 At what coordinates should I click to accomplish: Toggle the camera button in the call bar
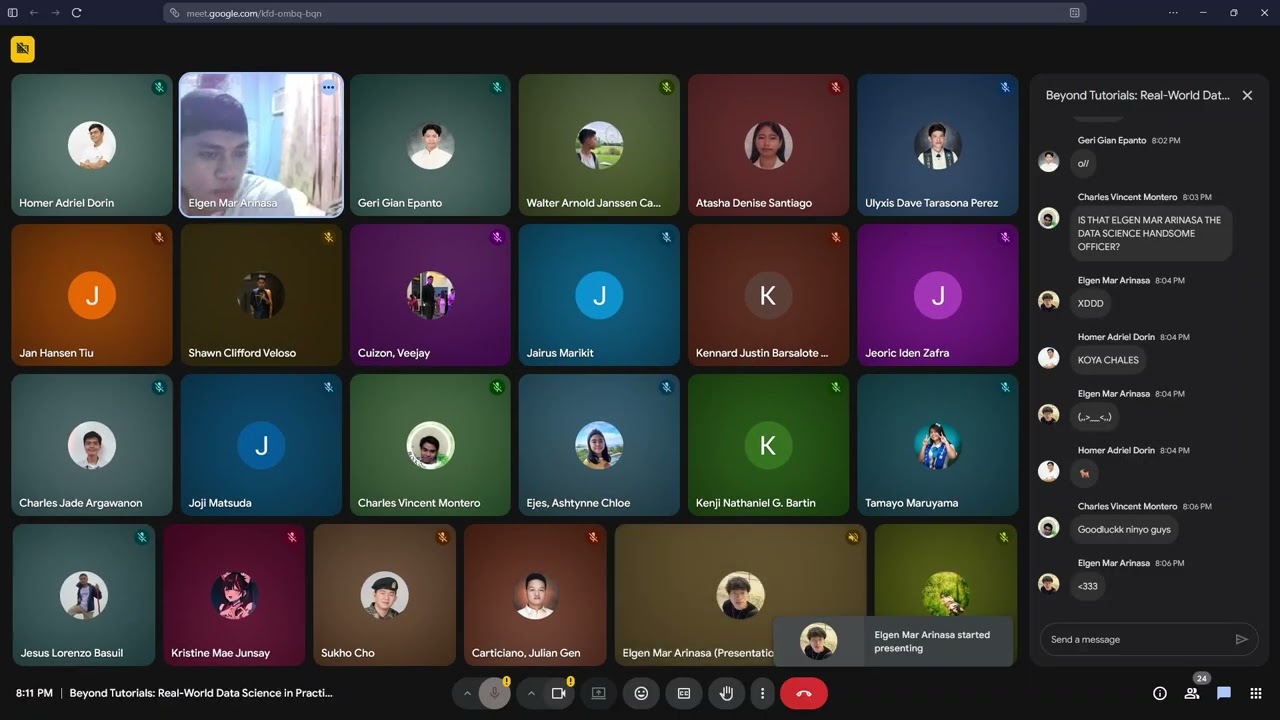click(x=558, y=693)
